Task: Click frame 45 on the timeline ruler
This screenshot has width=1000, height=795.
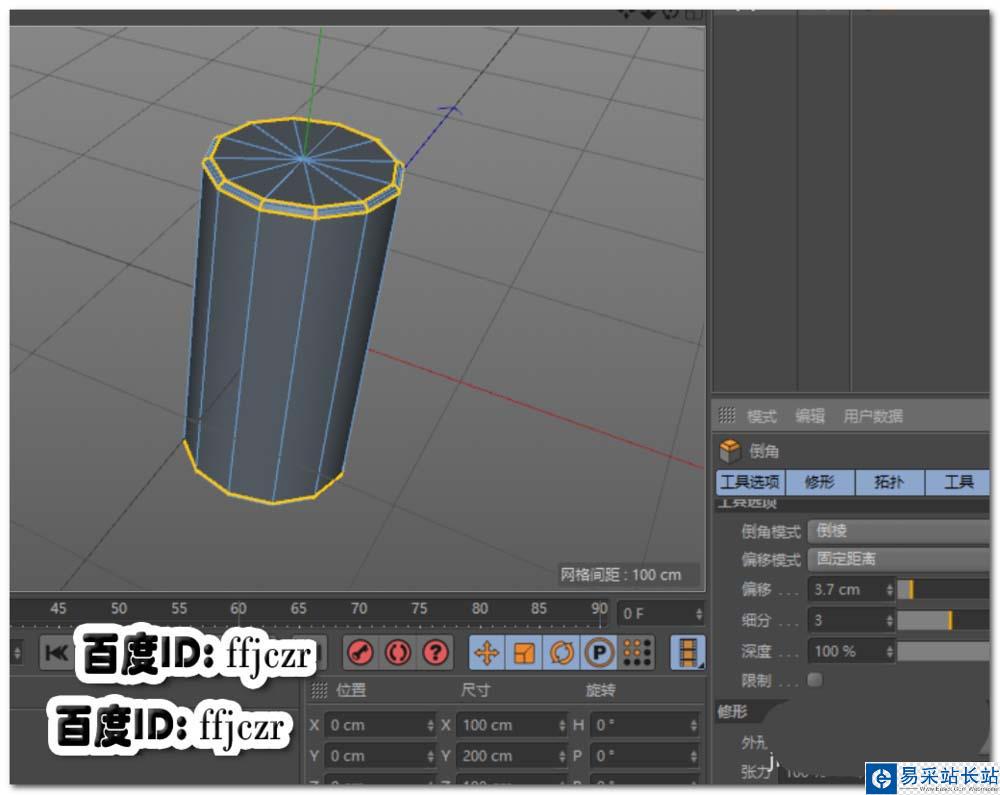Action: point(58,609)
